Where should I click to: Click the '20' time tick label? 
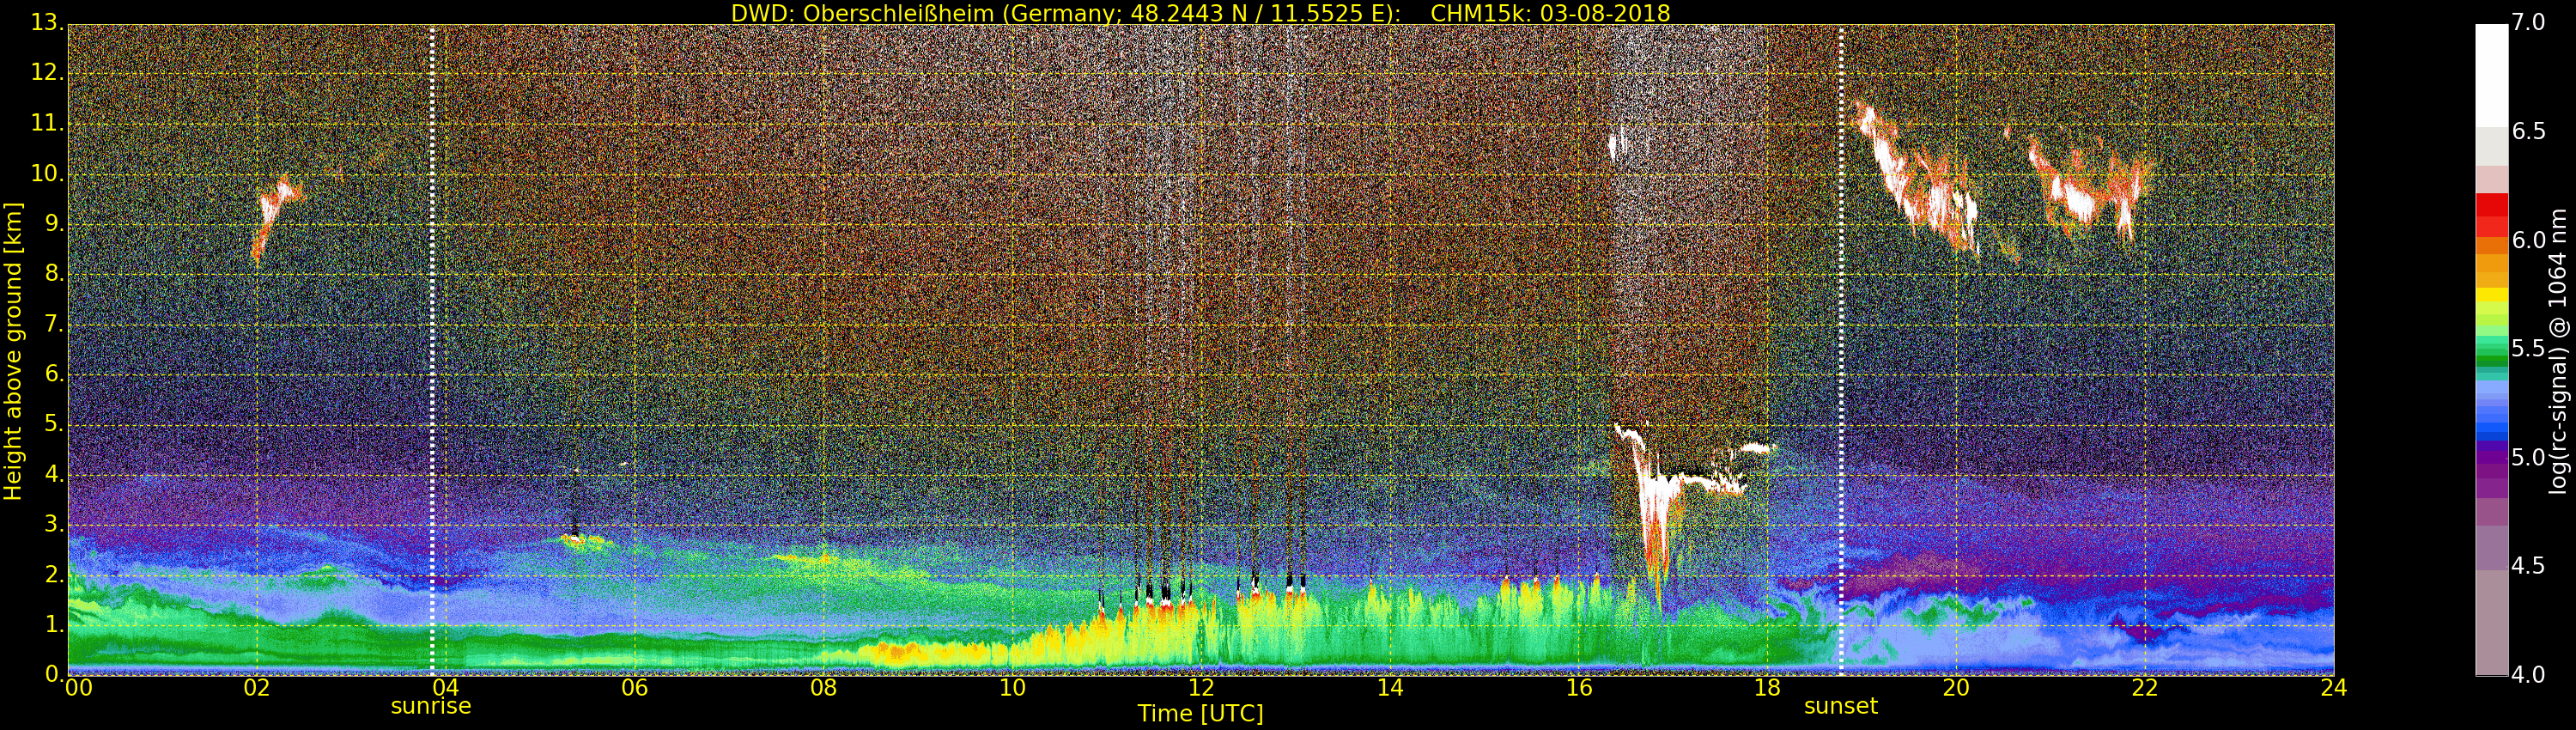click(x=1956, y=688)
